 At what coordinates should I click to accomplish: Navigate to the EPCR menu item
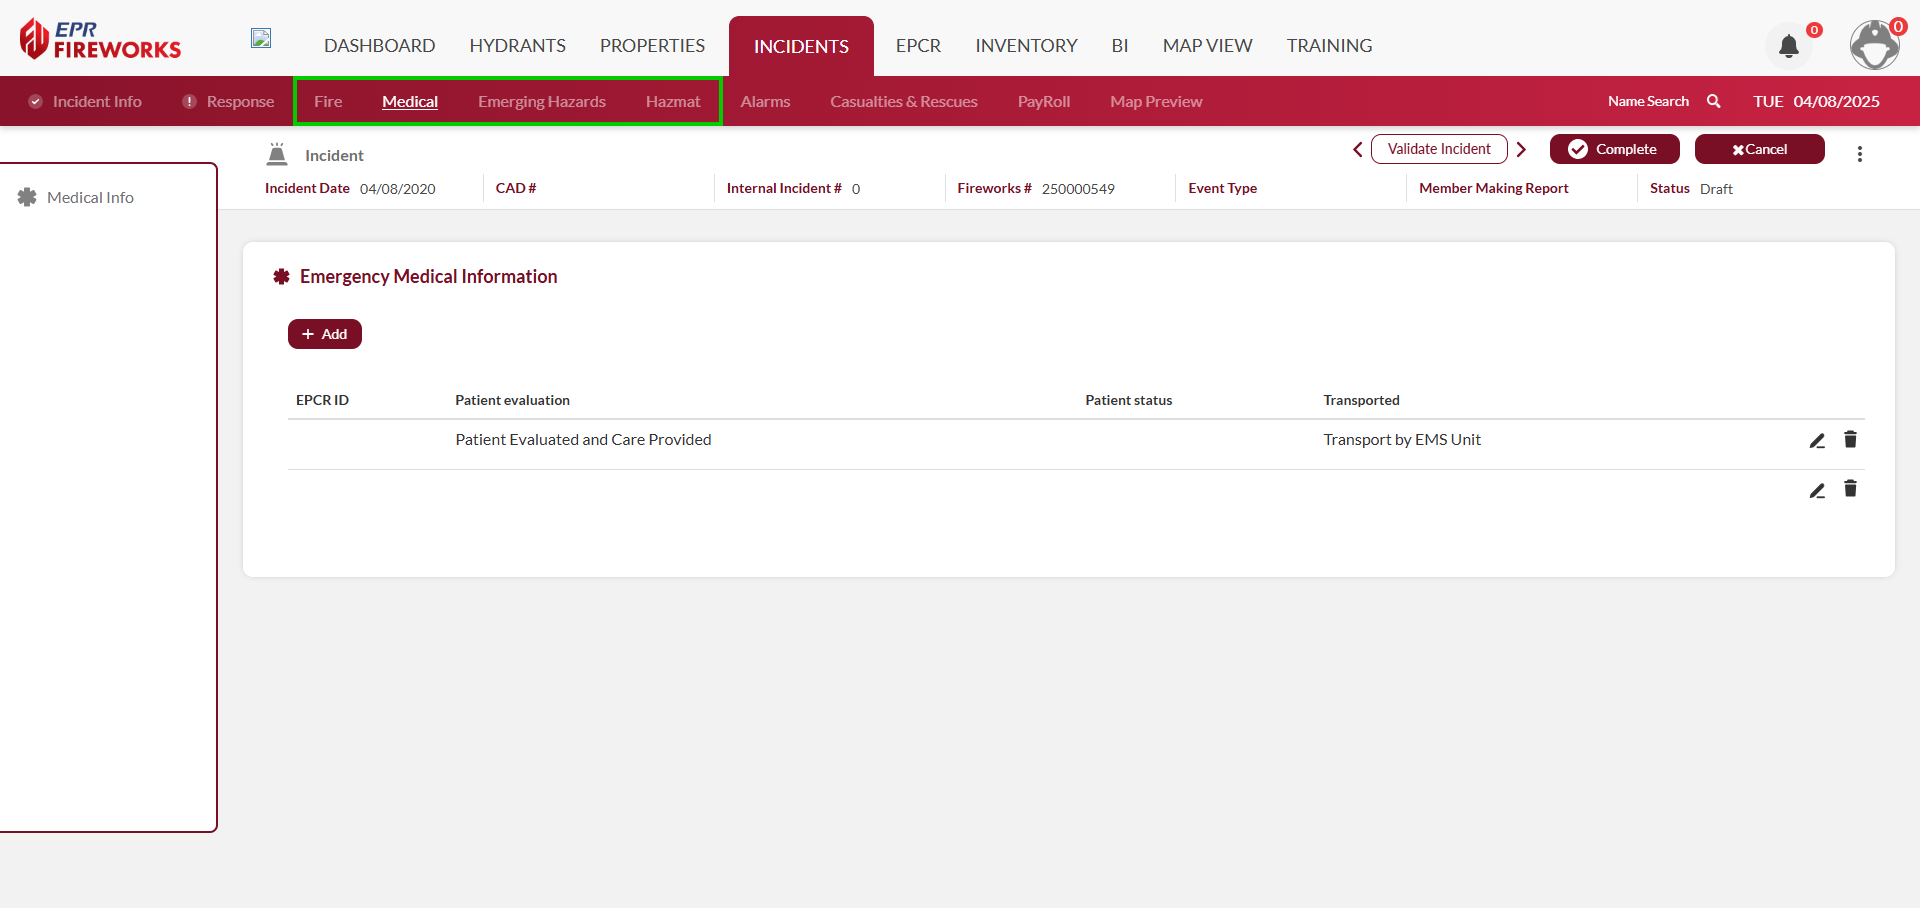click(917, 46)
